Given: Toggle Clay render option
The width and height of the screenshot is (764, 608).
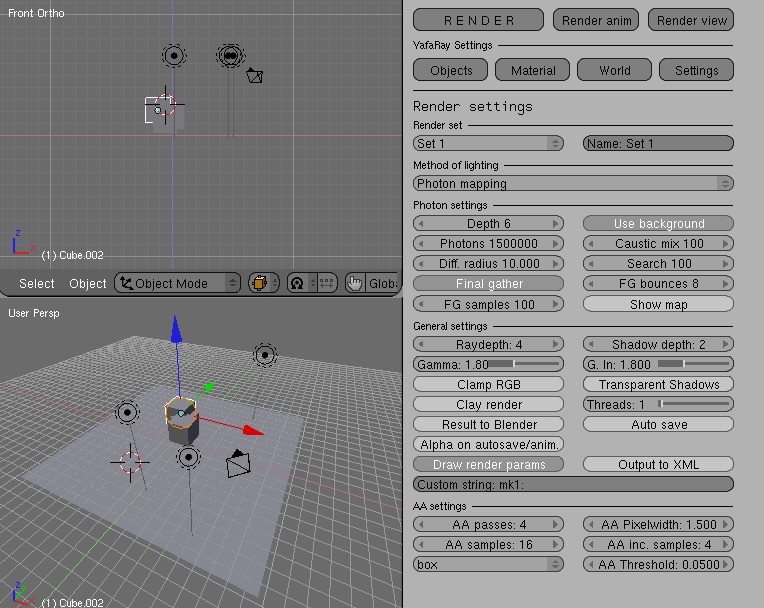Looking at the screenshot, I should 488,404.
